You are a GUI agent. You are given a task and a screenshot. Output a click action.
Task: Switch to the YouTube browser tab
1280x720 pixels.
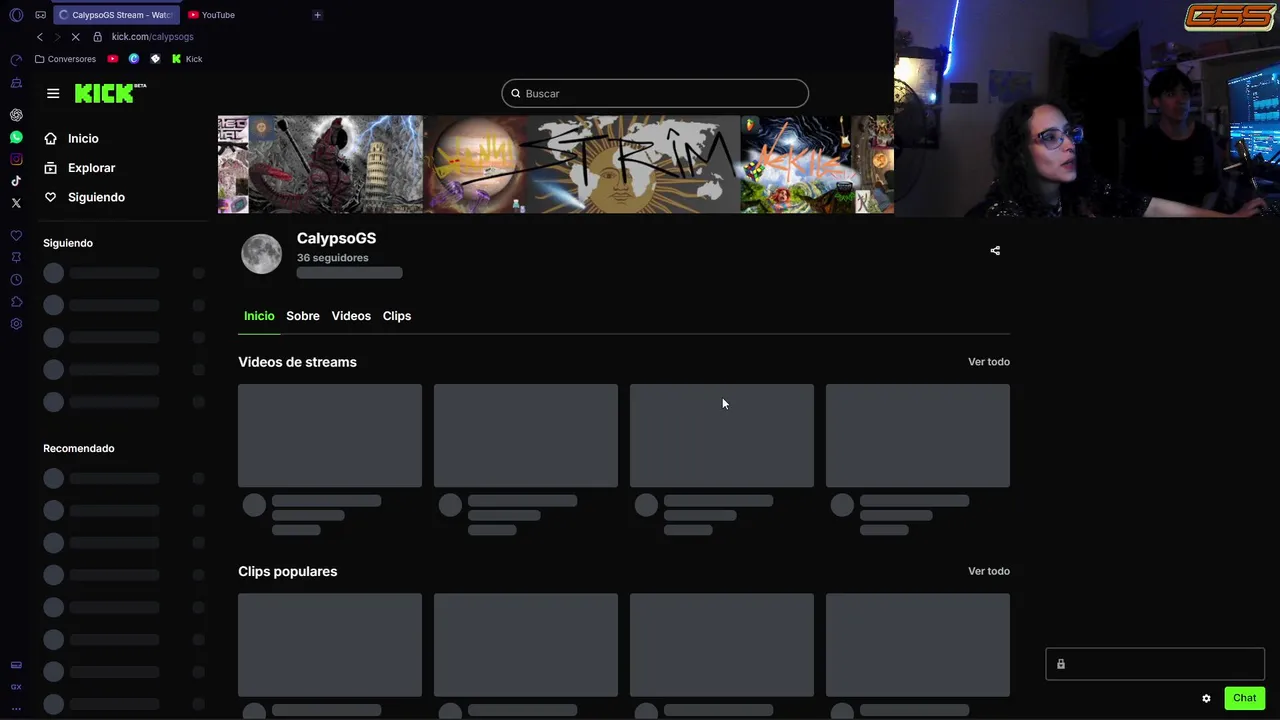[x=211, y=15]
